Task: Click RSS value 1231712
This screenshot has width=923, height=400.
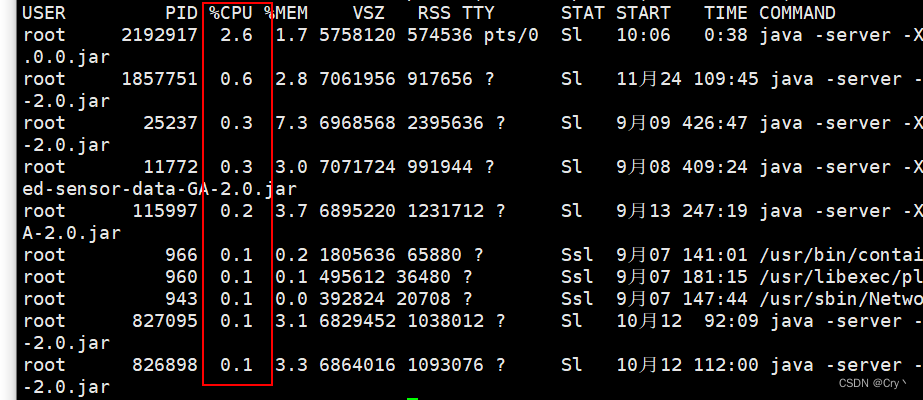Action: [x=445, y=211]
